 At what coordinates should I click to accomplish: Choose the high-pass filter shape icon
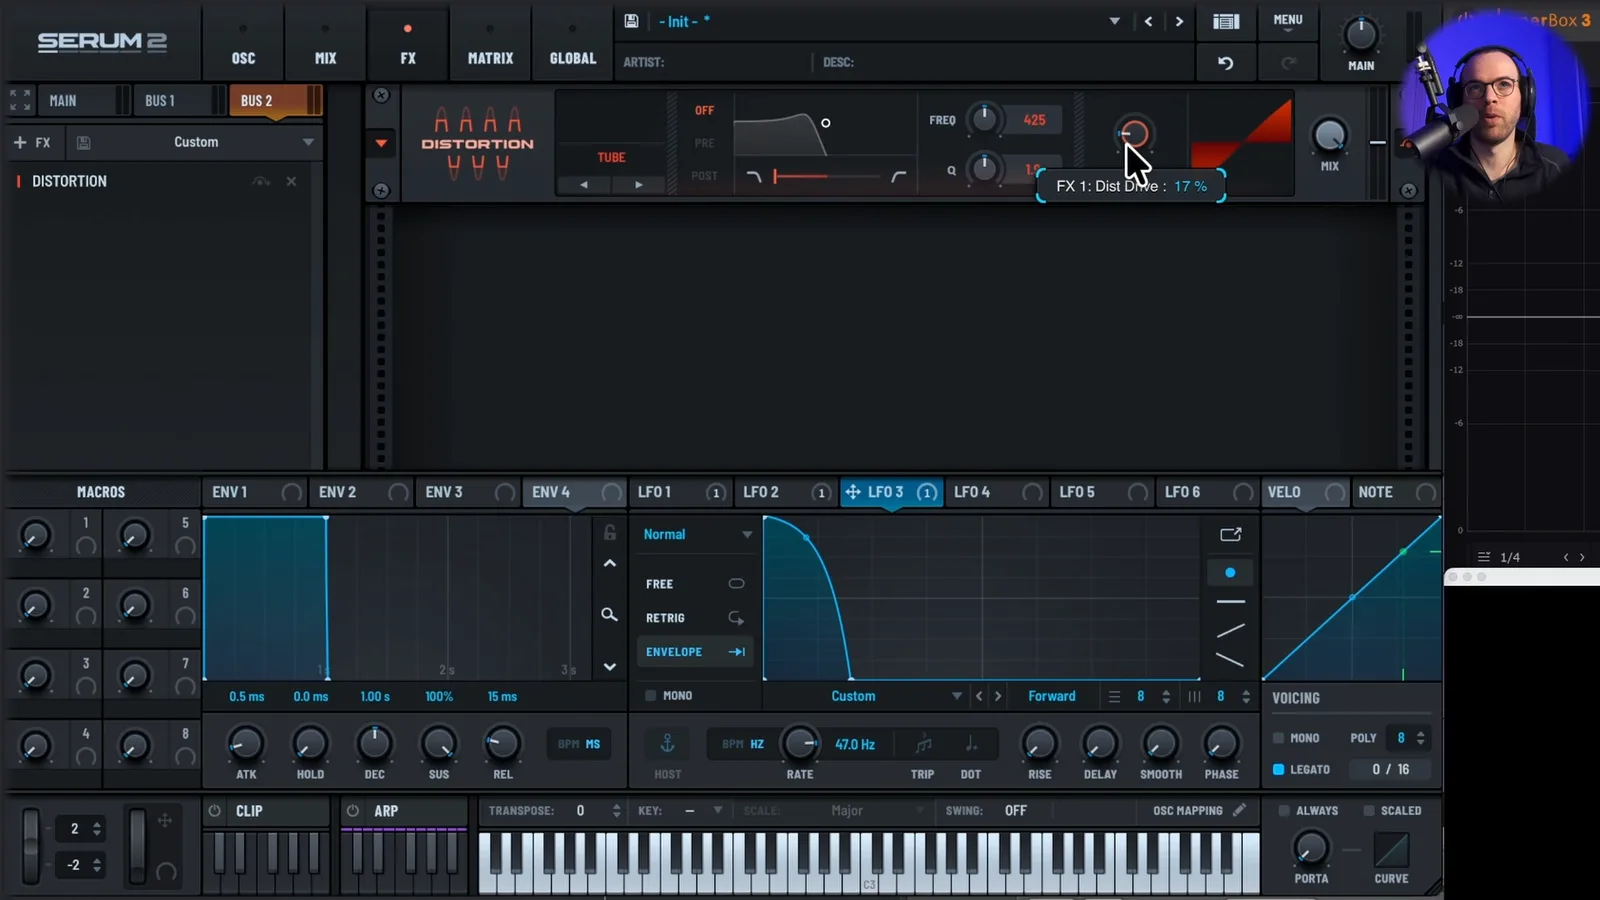(x=898, y=176)
